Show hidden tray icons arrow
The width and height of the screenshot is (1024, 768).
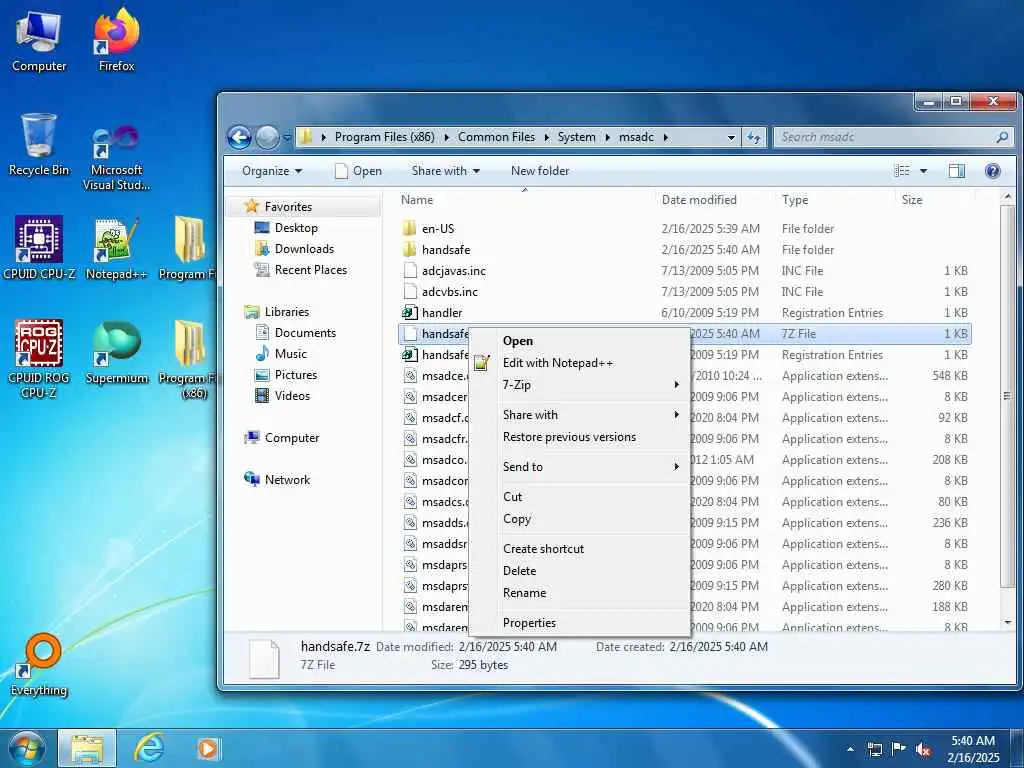point(850,750)
